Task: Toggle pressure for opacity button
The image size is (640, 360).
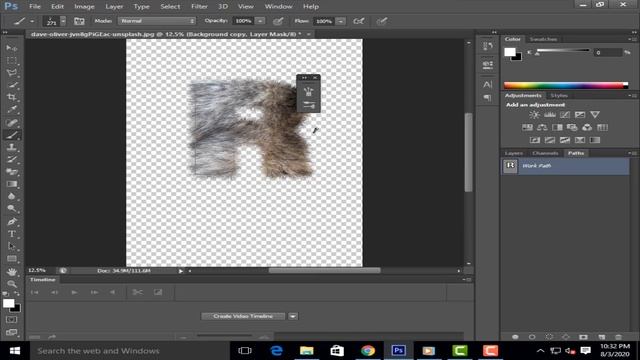Action: point(278,21)
